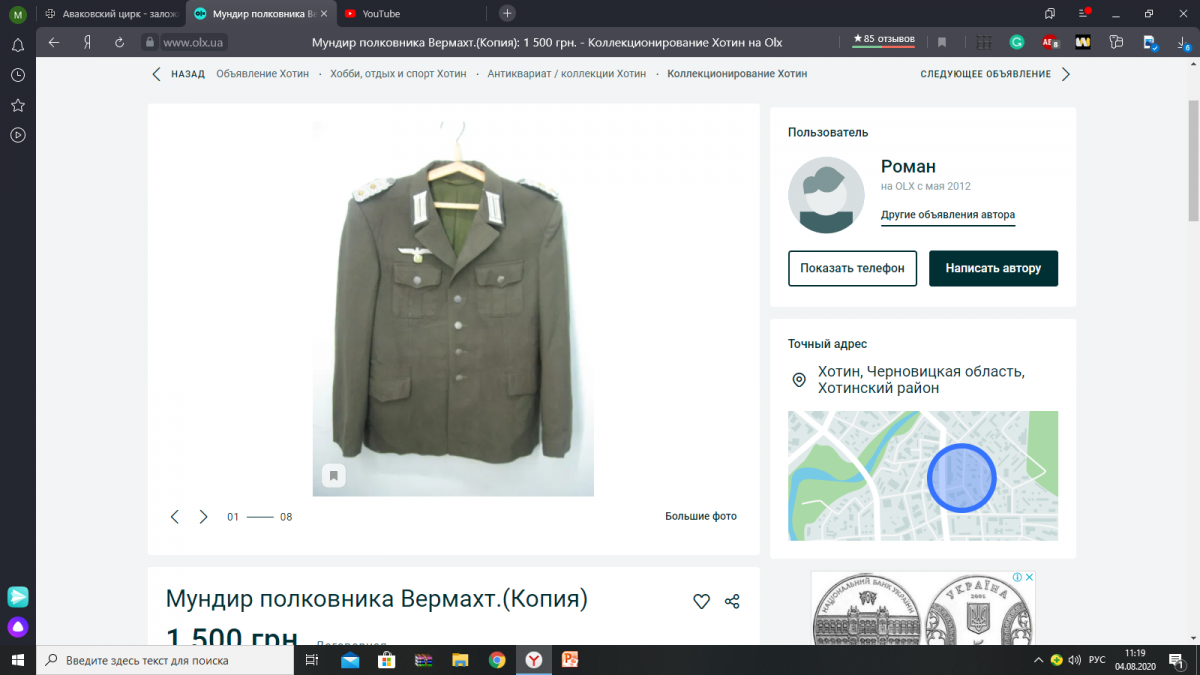Open Task View on taskbar
This screenshot has height=675, width=1200.
coord(312,660)
